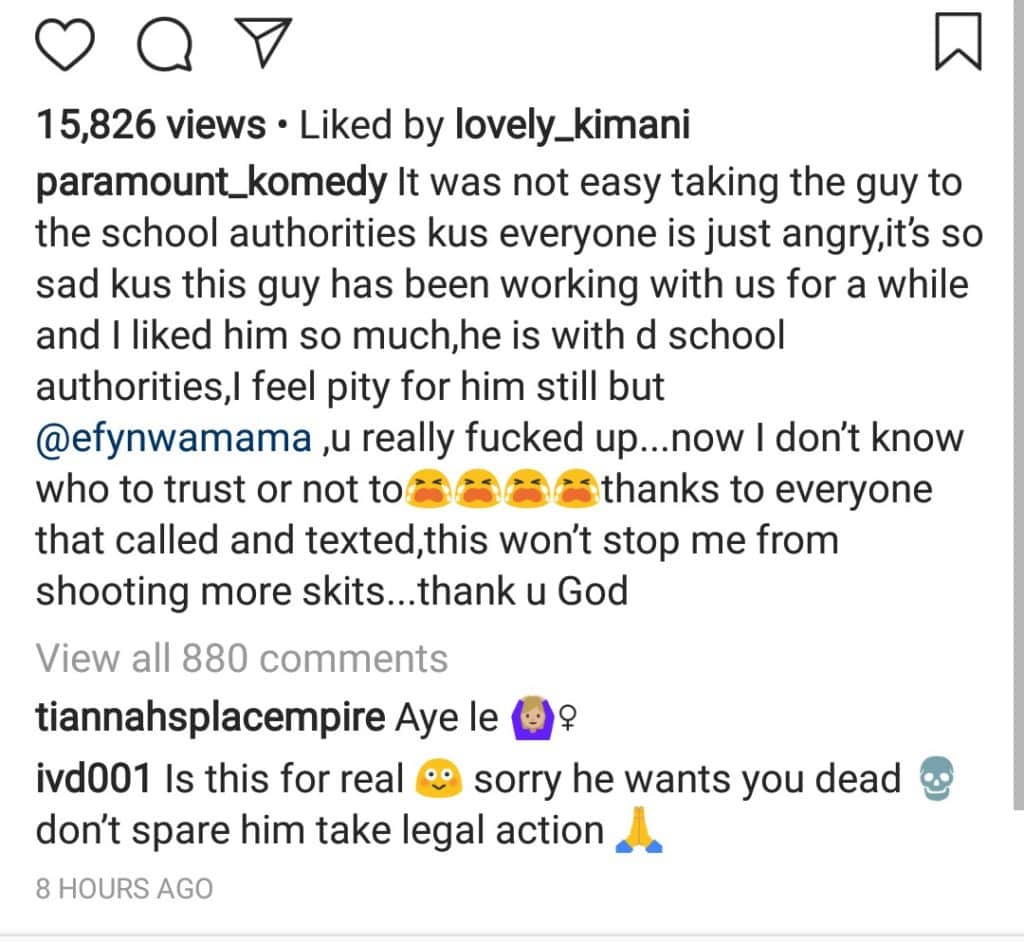This screenshot has height=942, width=1024.
Task: Expand View all 880 comments
Action: point(242,658)
